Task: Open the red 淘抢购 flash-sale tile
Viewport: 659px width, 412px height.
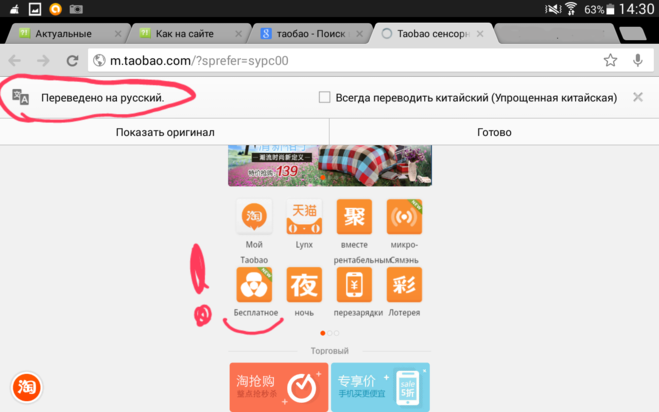Action: [x=279, y=387]
